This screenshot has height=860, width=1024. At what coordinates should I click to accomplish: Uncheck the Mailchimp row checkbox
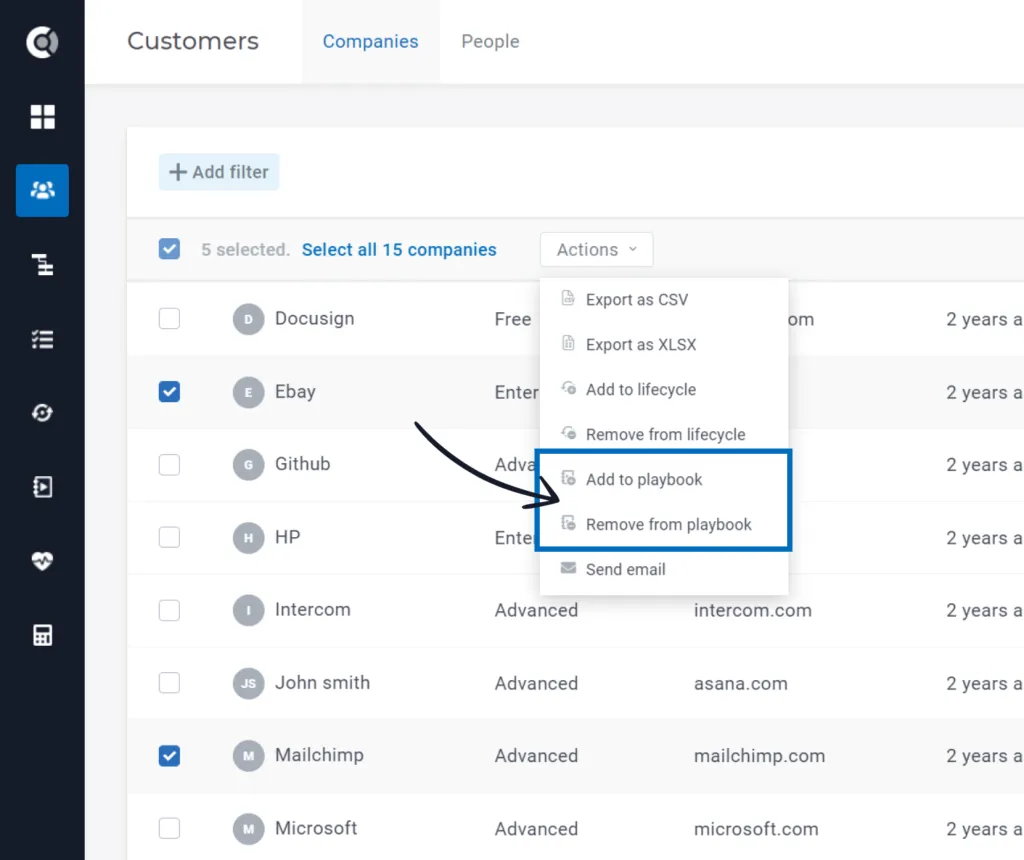[x=169, y=756]
